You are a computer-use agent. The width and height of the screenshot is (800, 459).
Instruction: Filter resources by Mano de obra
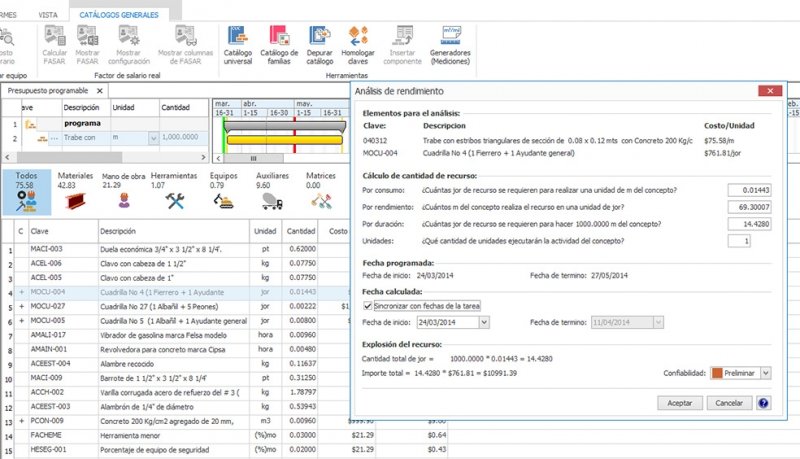(125, 198)
